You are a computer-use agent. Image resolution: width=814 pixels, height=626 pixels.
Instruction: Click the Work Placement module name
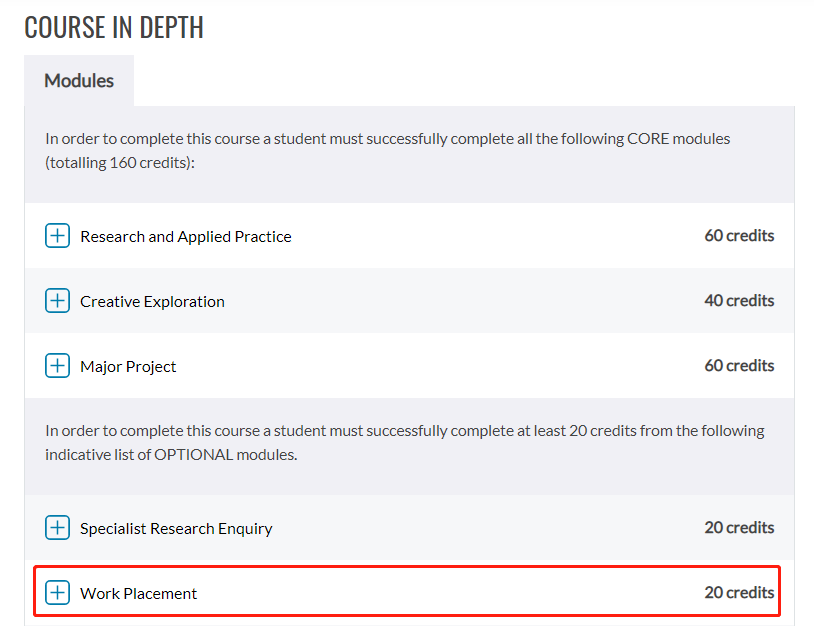click(139, 594)
